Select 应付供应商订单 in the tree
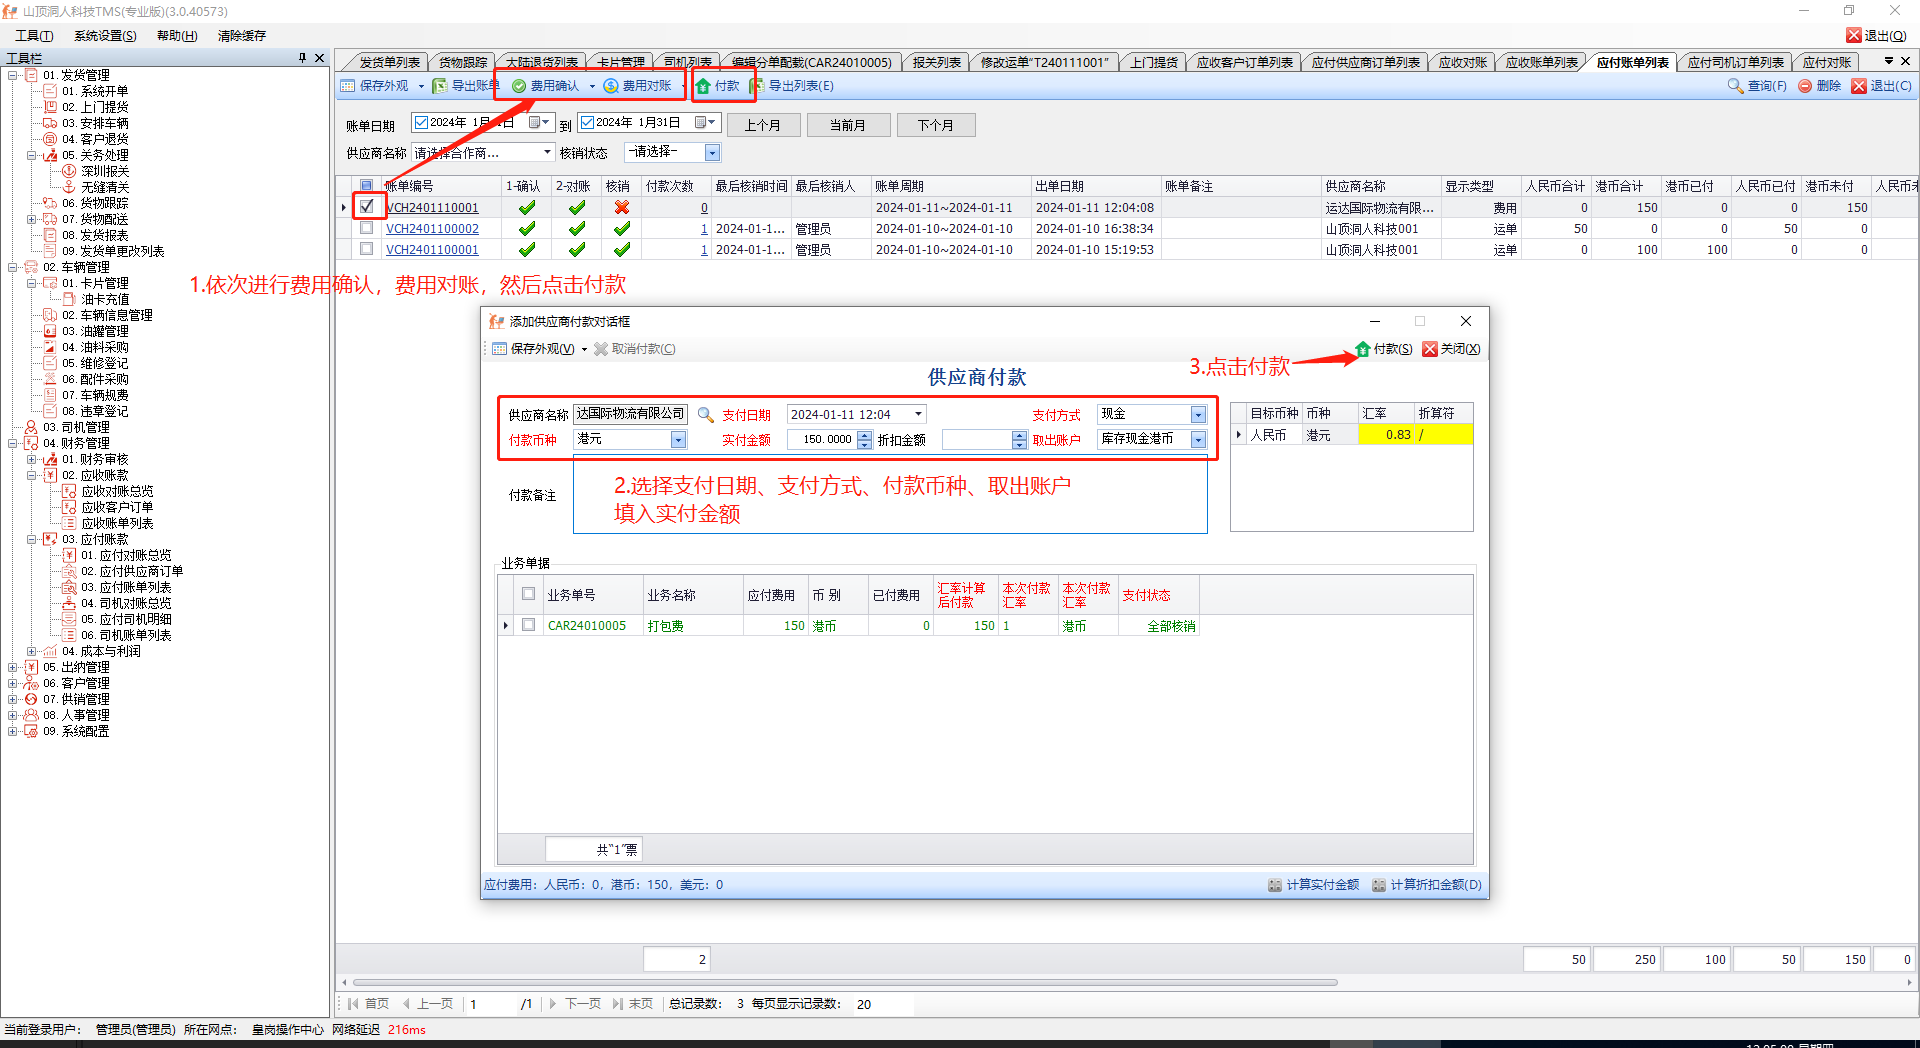Image resolution: width=1920 pixels, height=1048 pixels. coord(140,571)
